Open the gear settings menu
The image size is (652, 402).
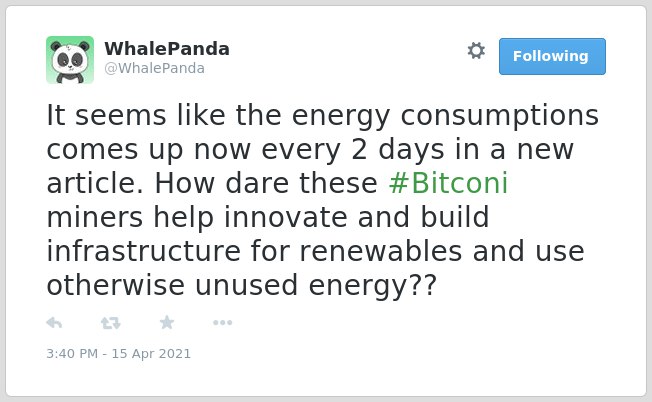476,51
